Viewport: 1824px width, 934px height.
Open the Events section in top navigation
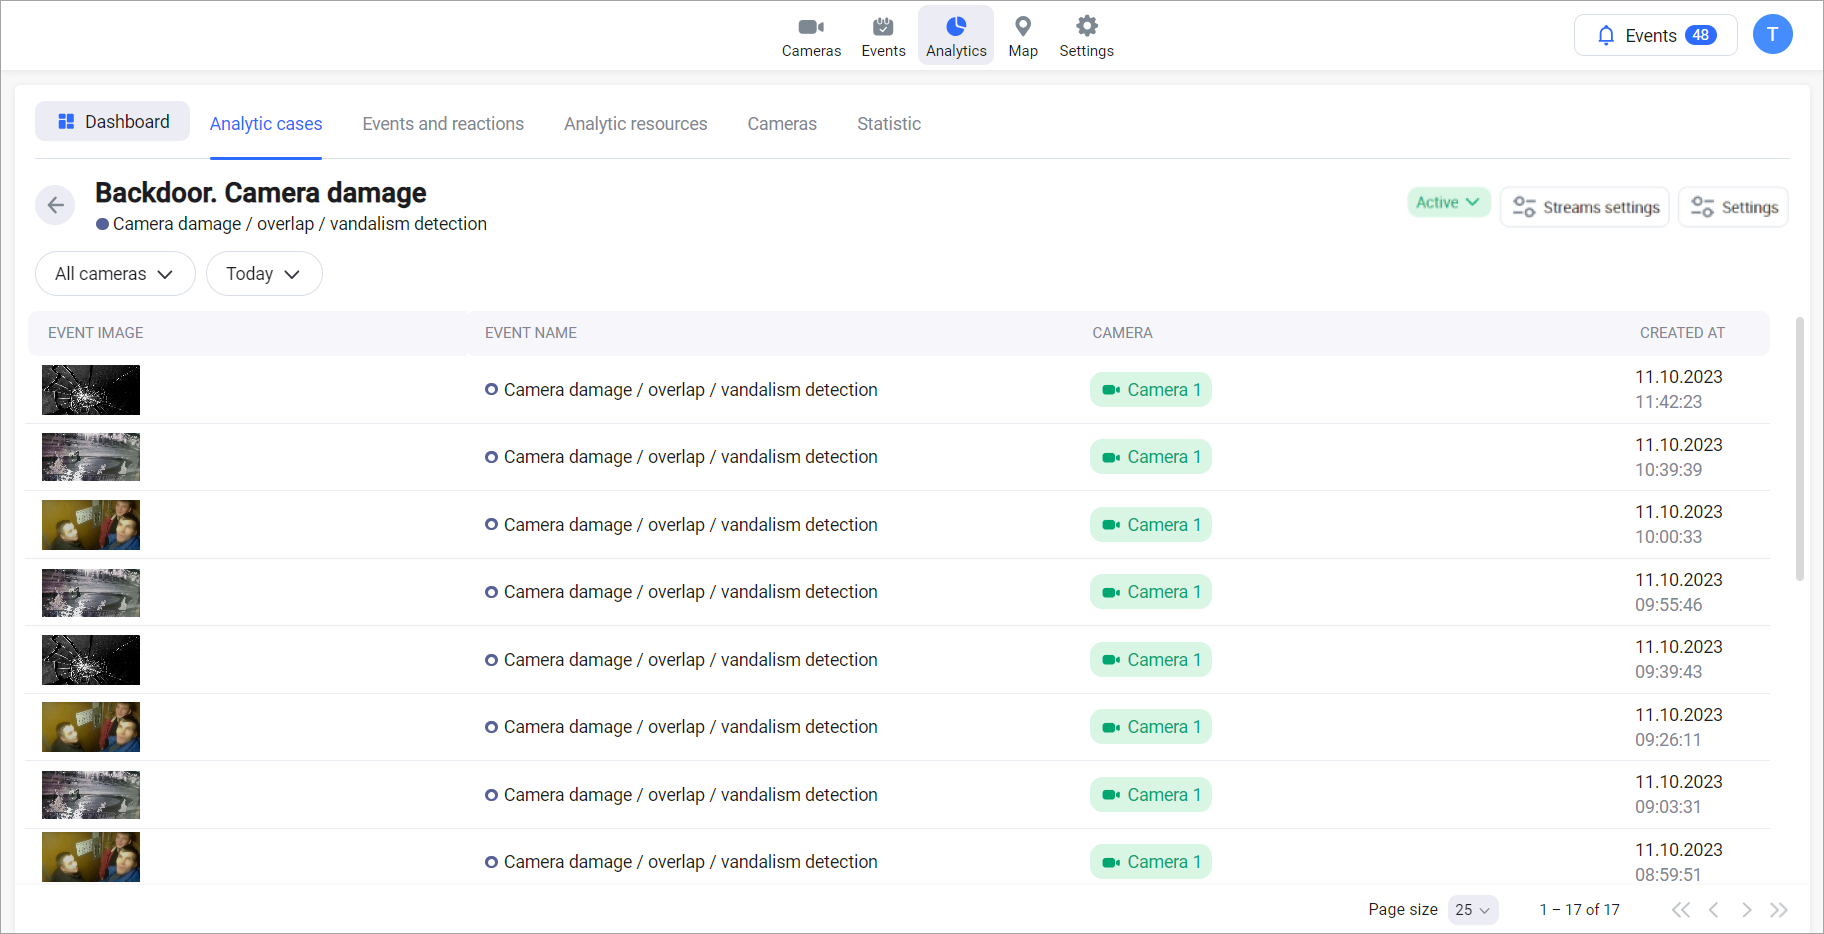883,37
